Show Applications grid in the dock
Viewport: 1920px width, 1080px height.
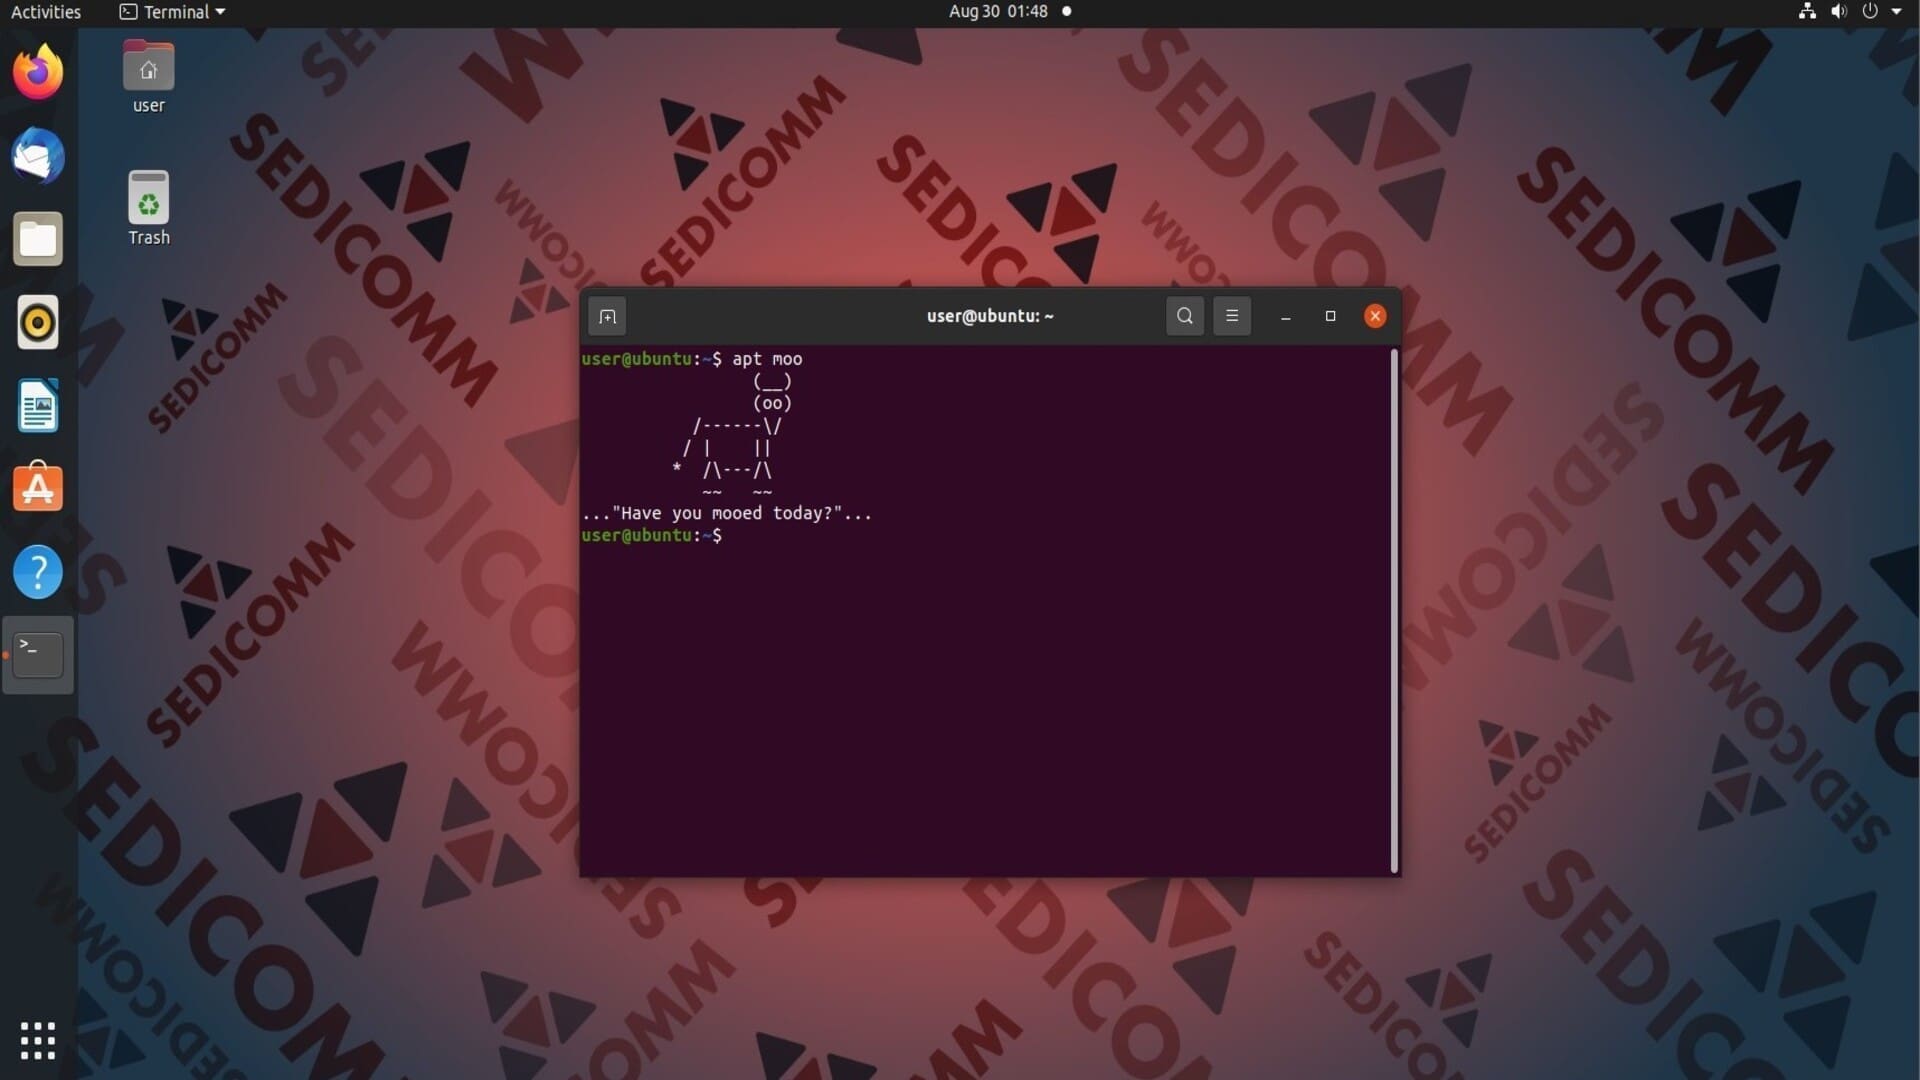point(38,1041)
